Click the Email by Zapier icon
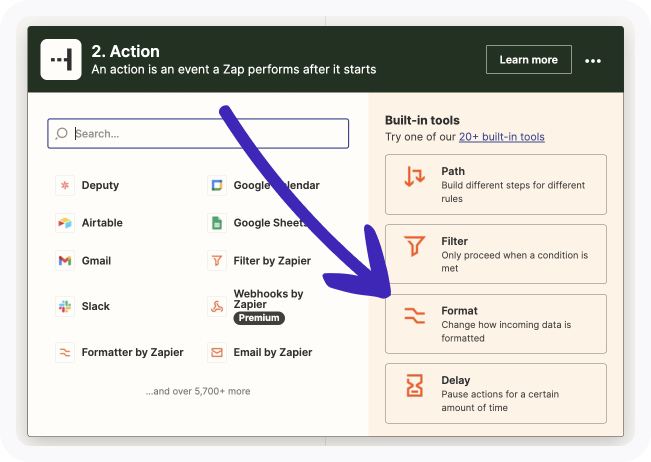This screenshot has height=462, width=651. pyautogui.click(x=216, y=352)
